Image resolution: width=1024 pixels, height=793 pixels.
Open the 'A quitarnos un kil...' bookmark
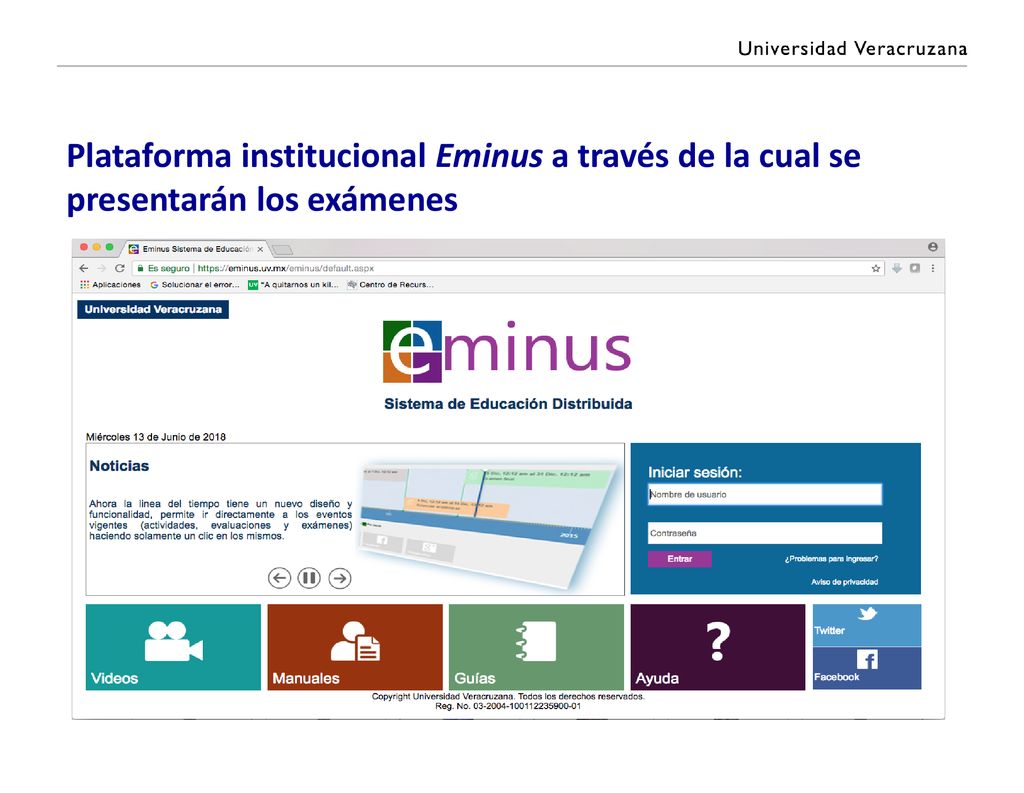293,285
